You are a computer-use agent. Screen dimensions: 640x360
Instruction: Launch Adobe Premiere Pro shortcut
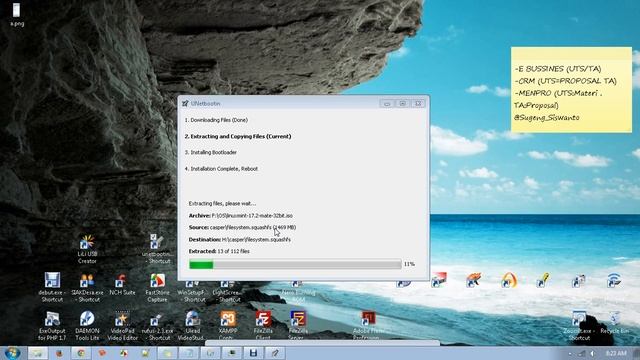pyautogui.click(x=368, y=325)
